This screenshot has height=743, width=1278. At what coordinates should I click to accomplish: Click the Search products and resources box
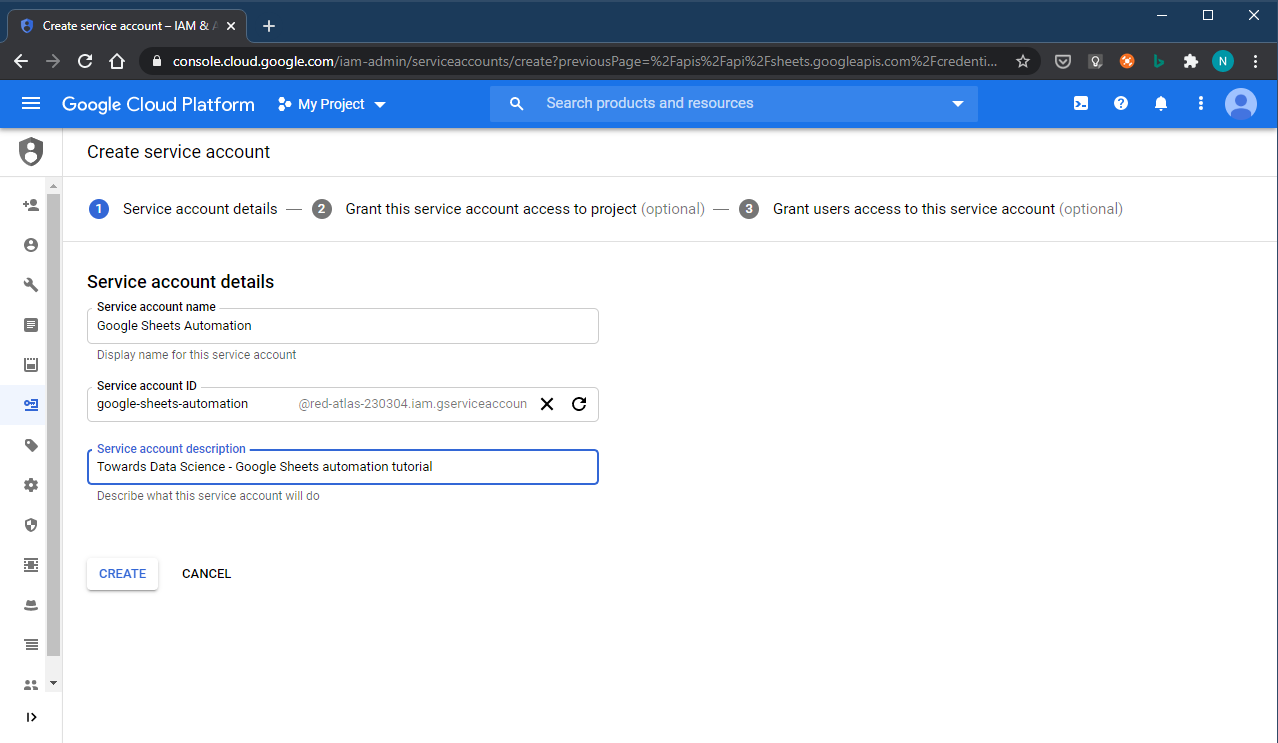point(734,104)
